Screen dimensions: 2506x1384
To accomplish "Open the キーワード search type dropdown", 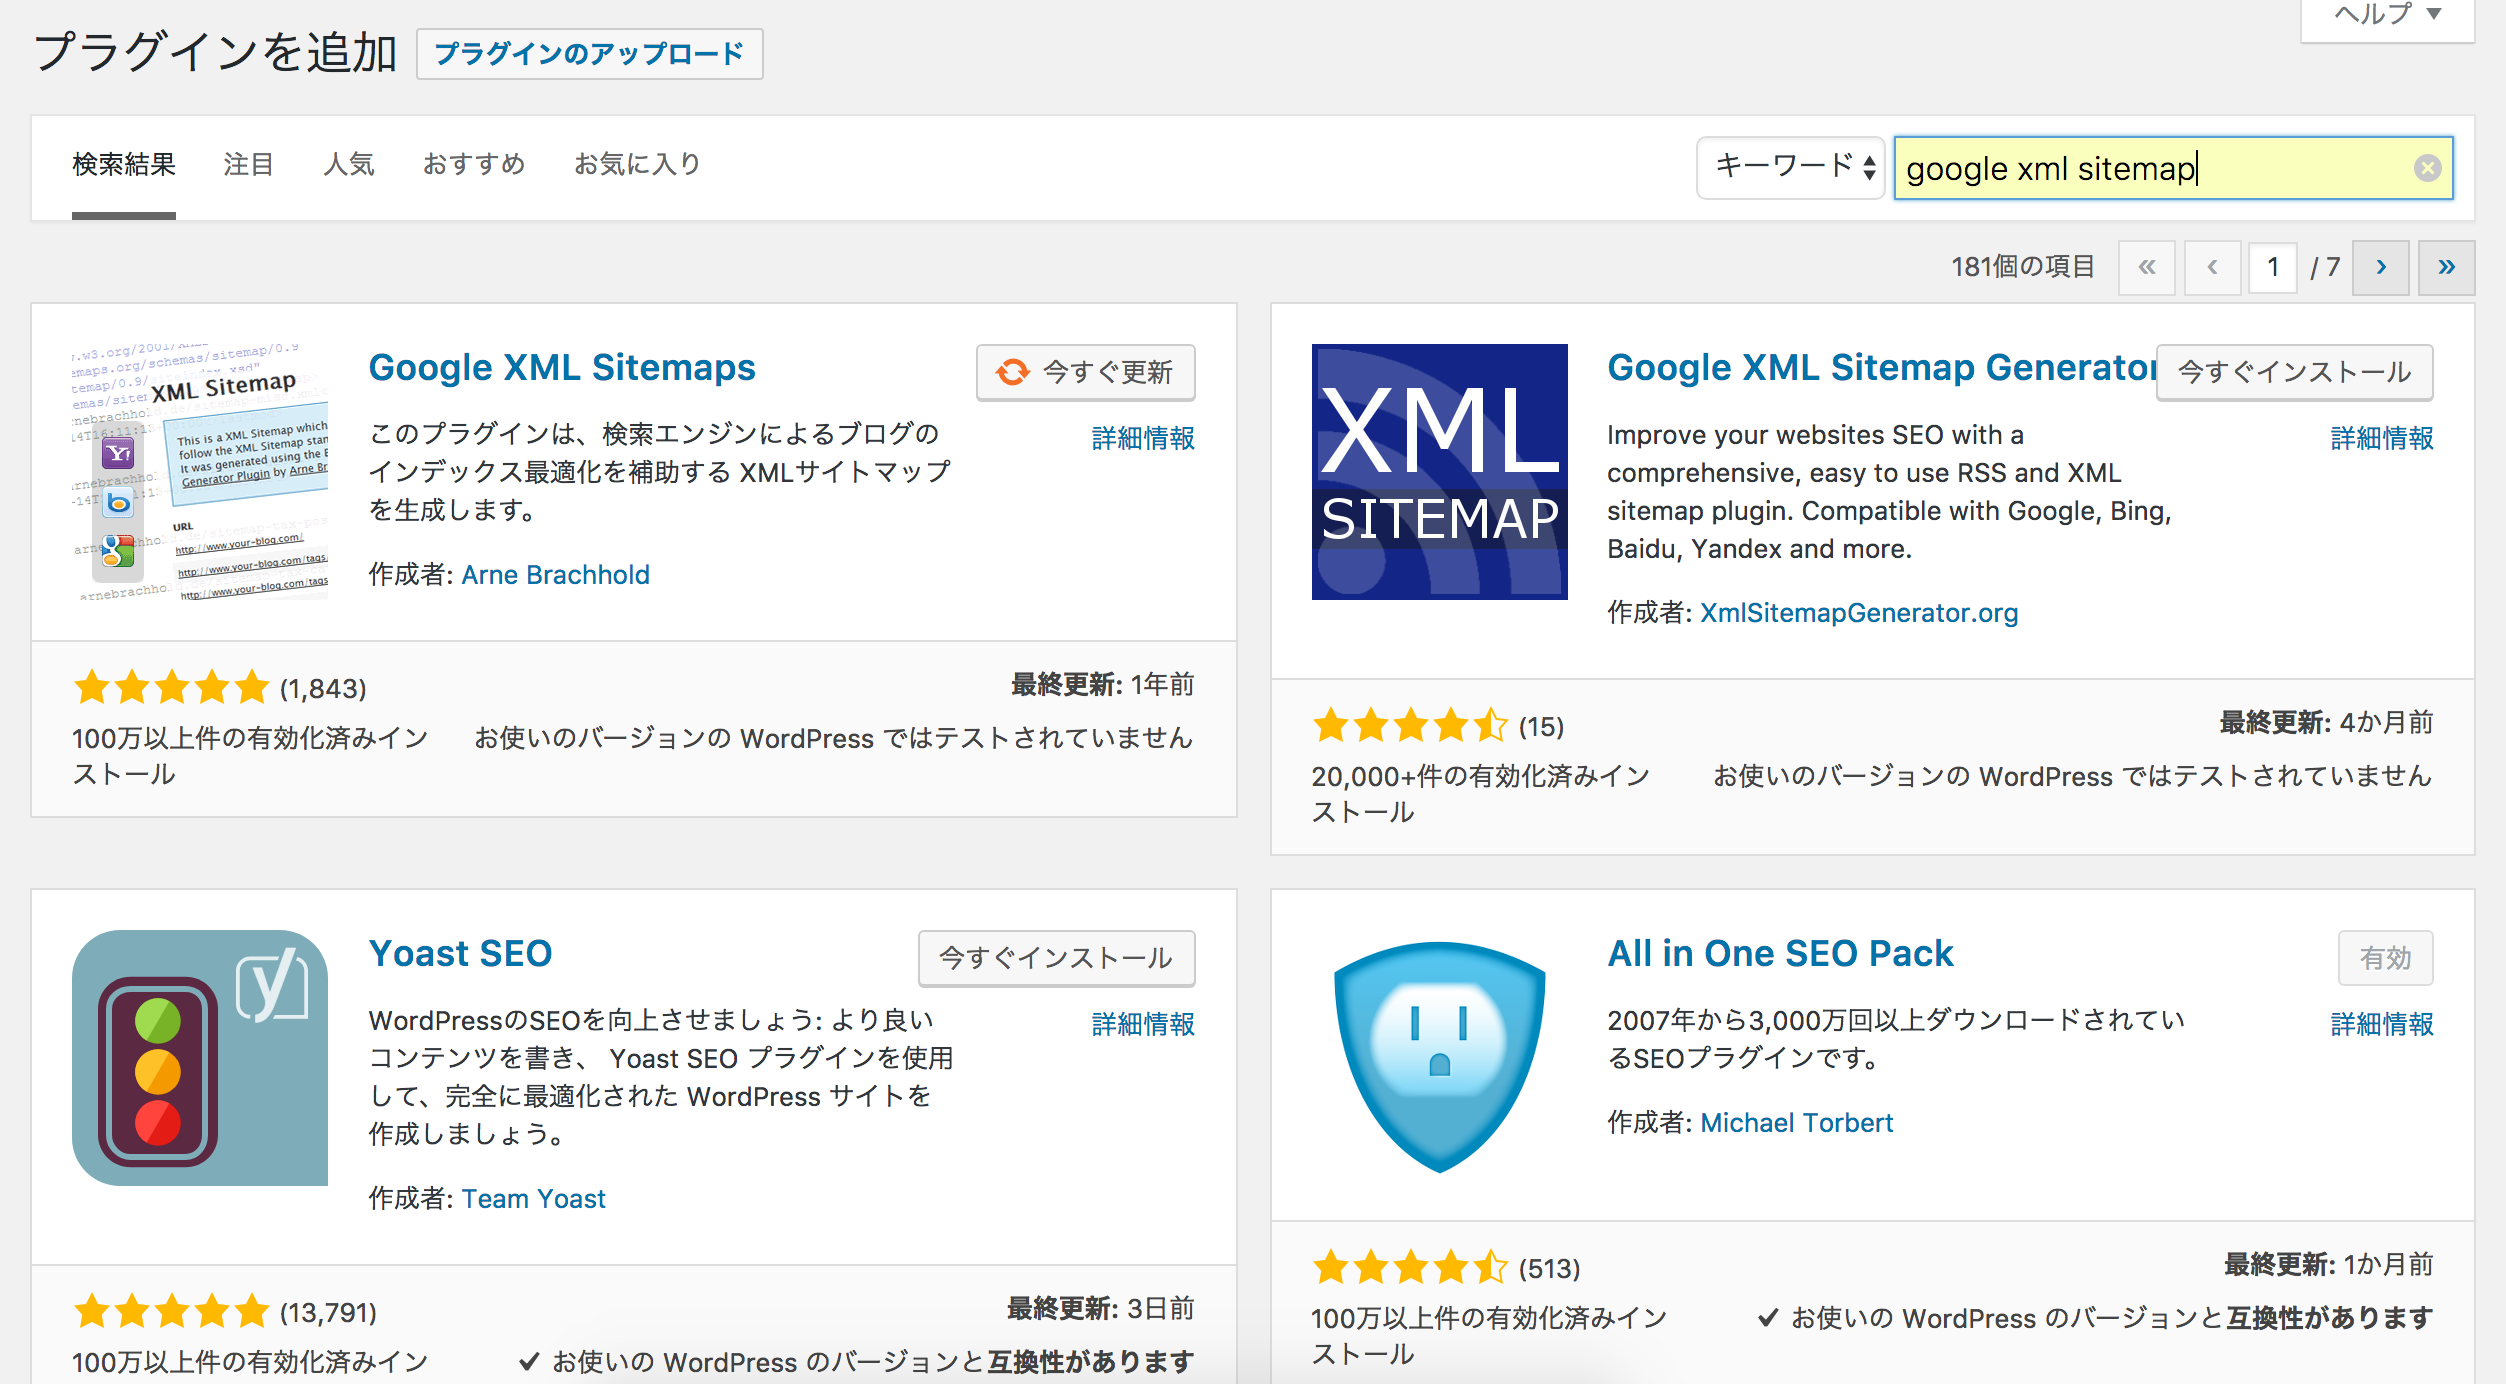I will pyautogui.click(x=1791, y=167).
